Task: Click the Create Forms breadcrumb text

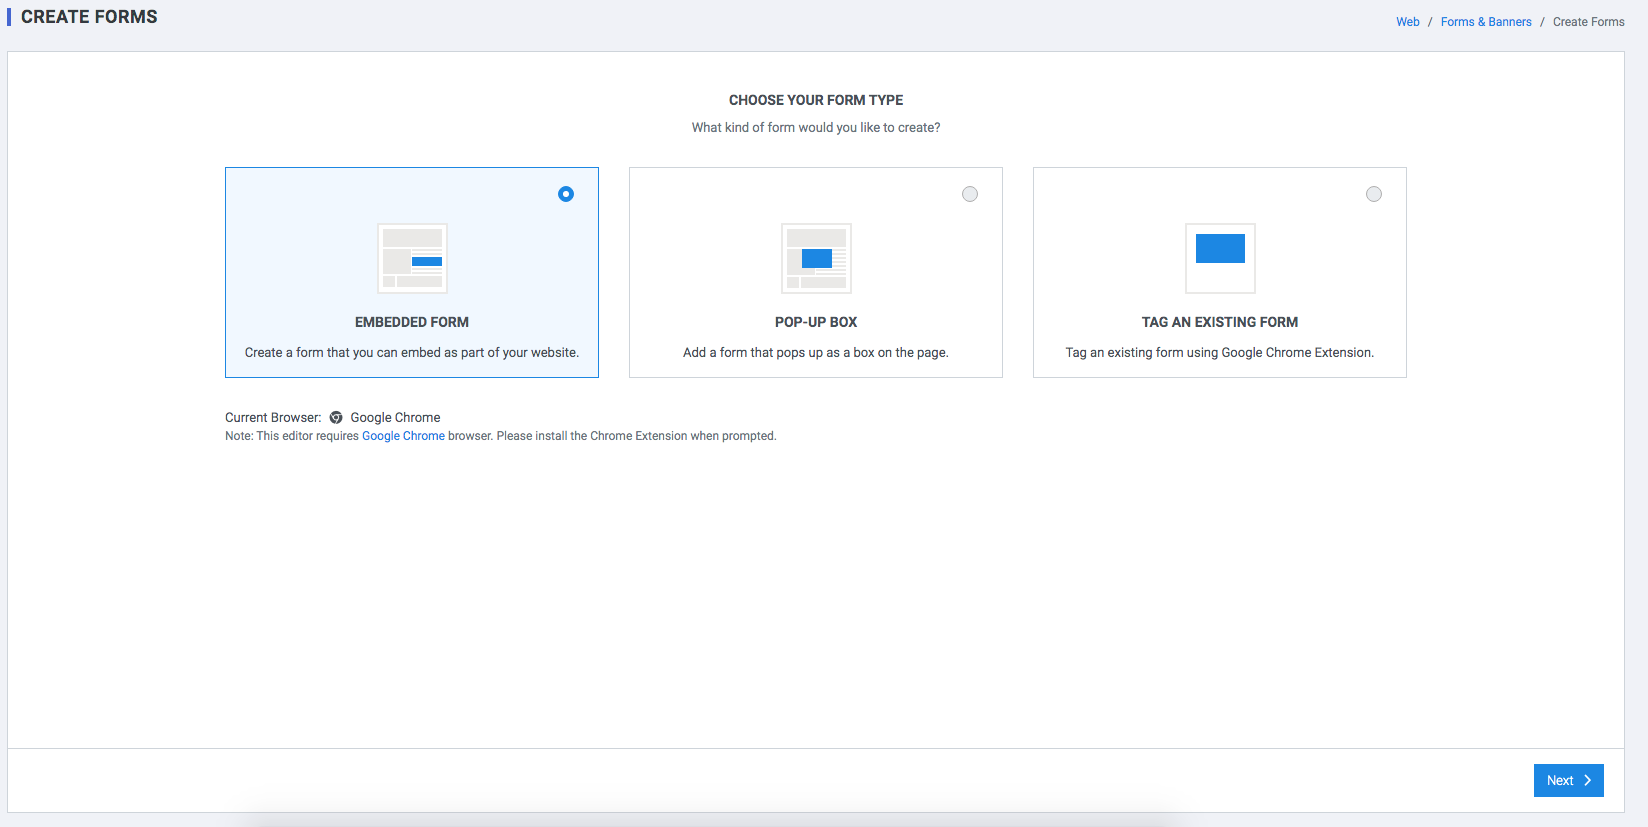Action: (x=1589, y=22)
